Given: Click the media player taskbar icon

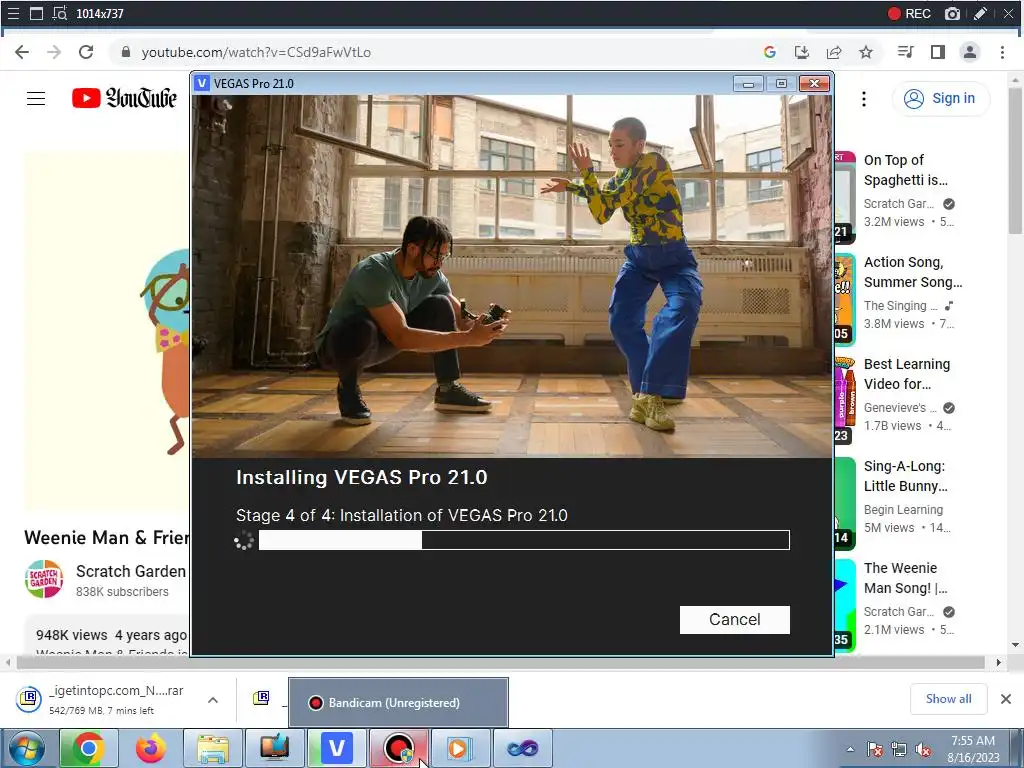Looking at the screenshot, I should 460,748.
